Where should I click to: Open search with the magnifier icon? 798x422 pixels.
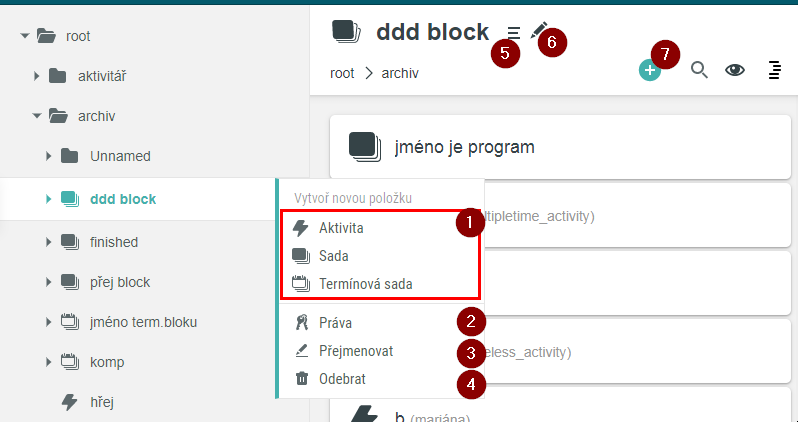click(x=699, y=70)
